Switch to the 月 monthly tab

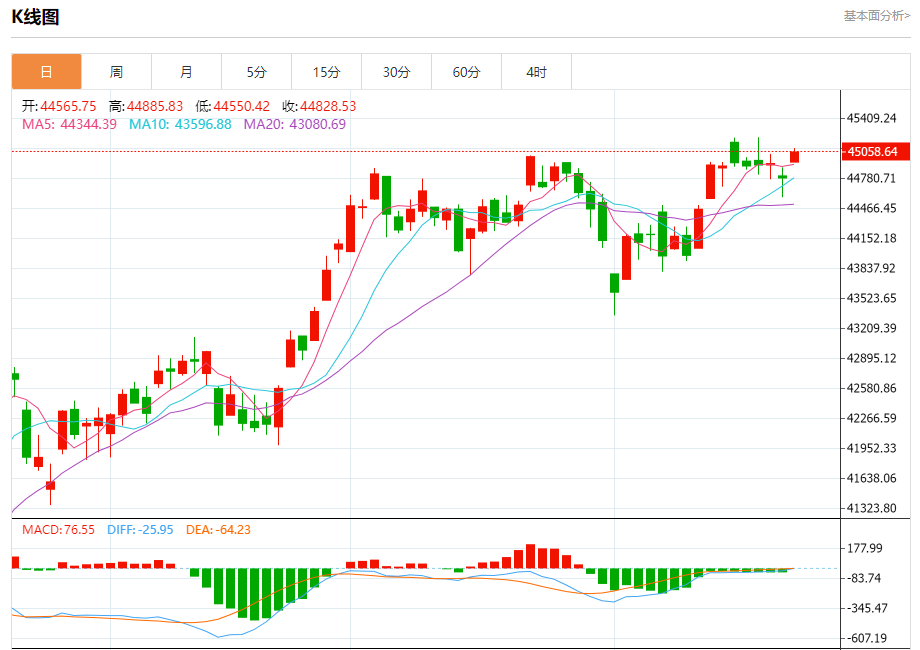[187, 72]
